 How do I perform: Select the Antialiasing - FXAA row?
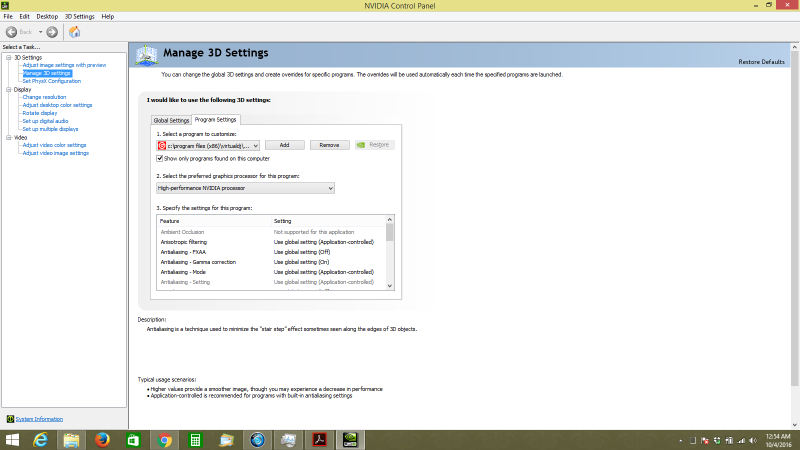pyautogui.click(x=271, y=252)
